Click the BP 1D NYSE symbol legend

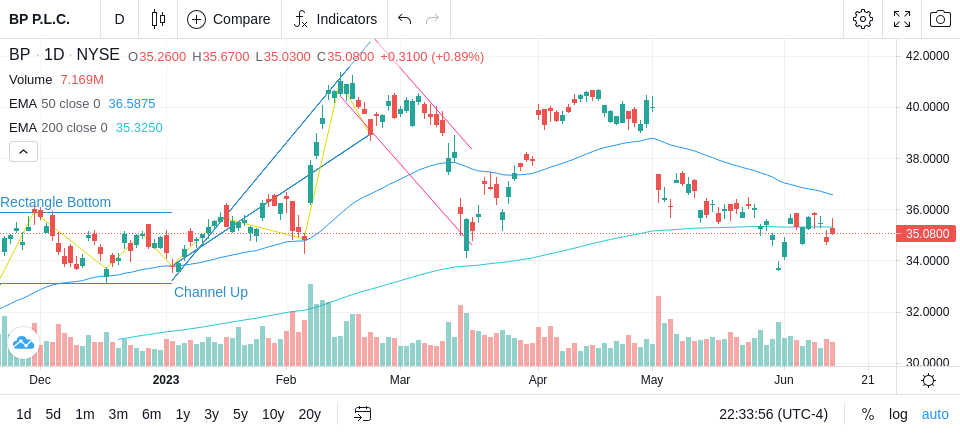click(64, 55)
